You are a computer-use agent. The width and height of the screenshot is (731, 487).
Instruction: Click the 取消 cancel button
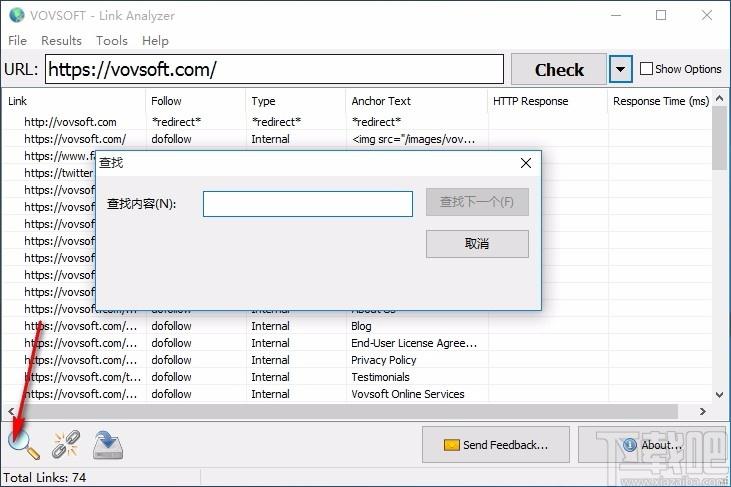477,244
